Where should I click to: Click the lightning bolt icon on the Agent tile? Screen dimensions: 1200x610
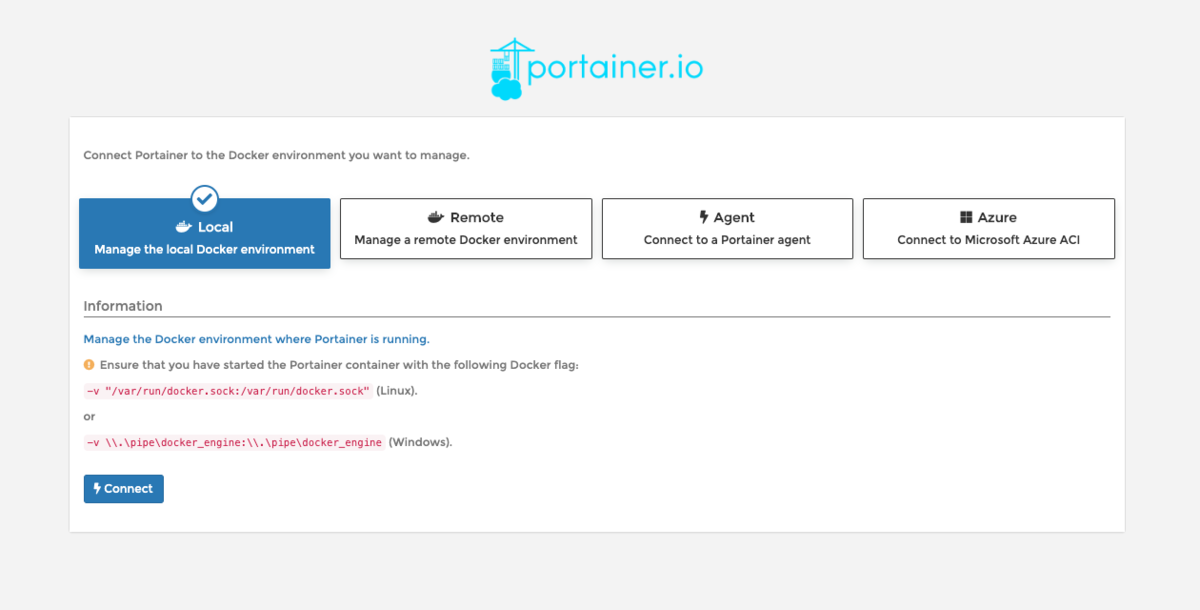click(705, 216)
